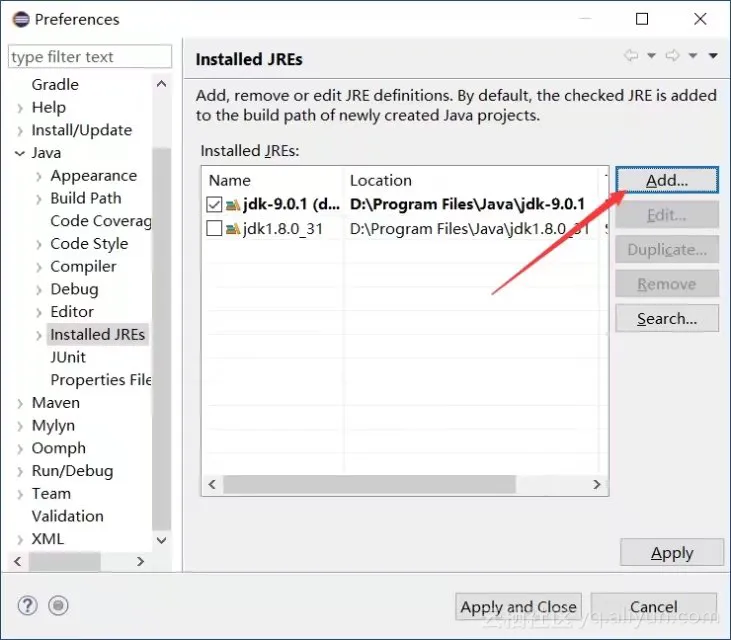Select the jdk1.8.0_31 name cell

pos(283,229)
